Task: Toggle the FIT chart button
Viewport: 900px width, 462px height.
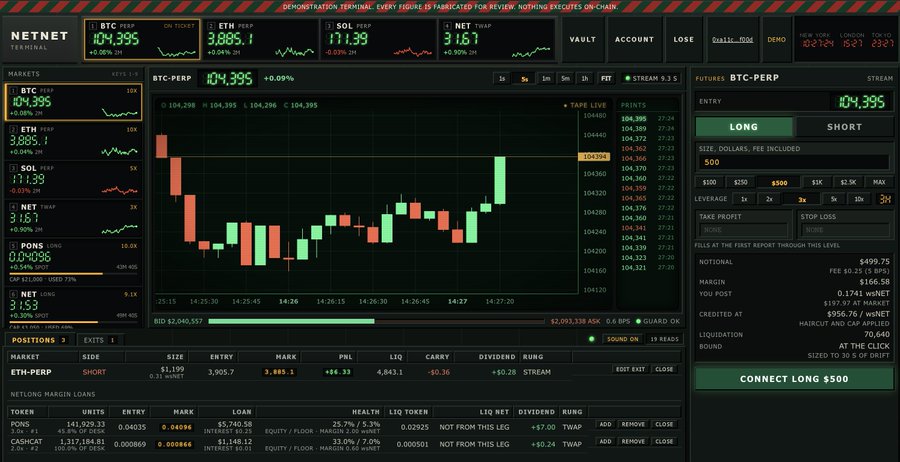Action: 606,79
